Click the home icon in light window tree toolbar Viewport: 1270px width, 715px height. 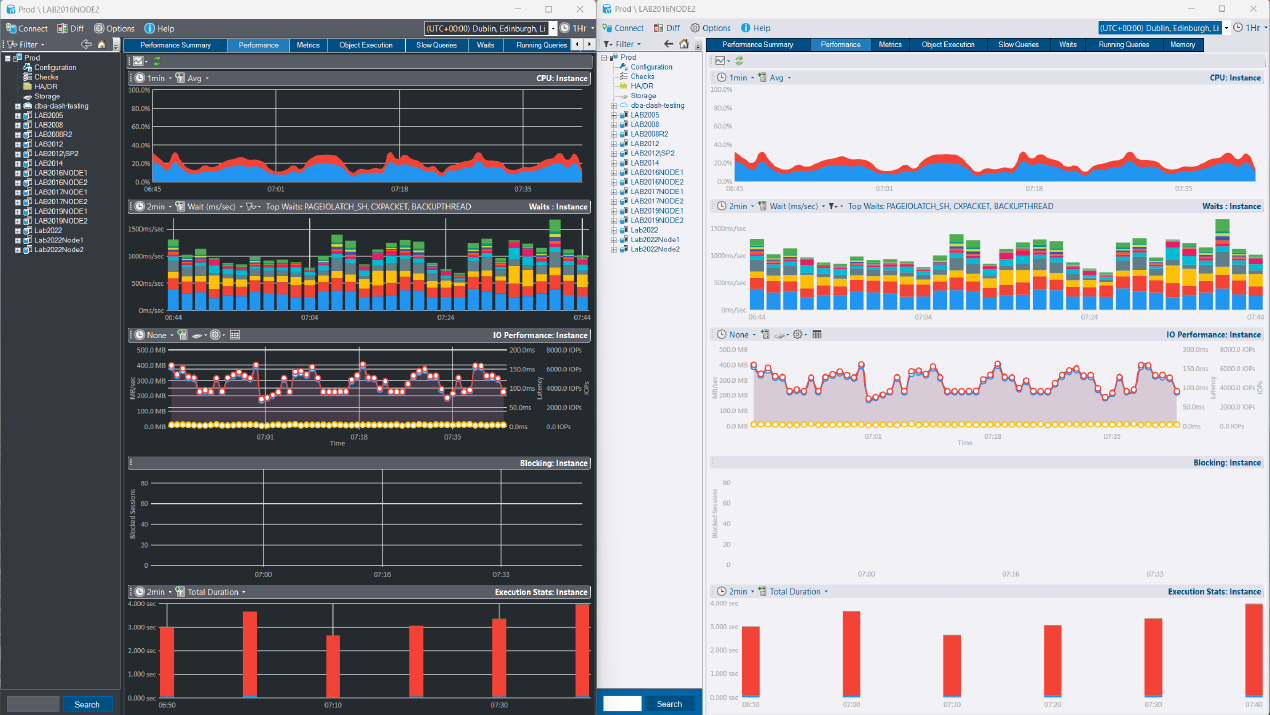[684, 44]
